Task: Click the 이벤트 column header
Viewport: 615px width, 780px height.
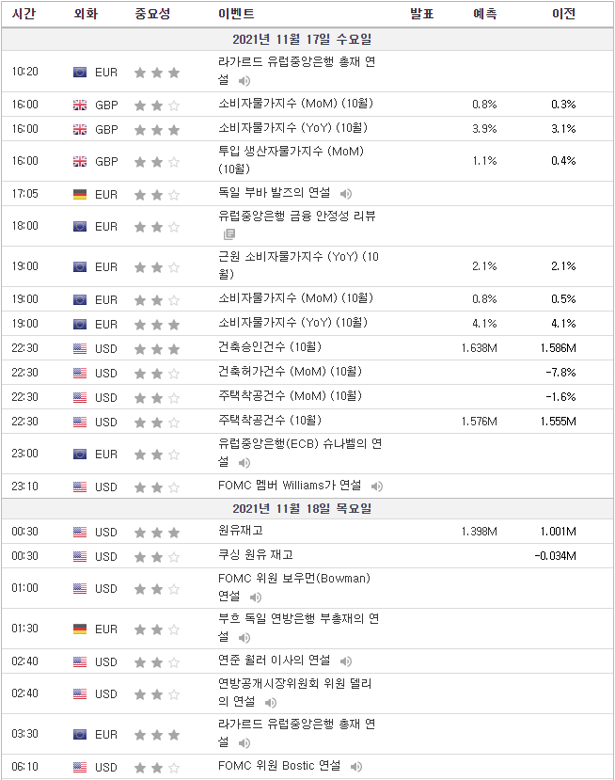Action: pyautogui.click(x=236, y=13)
